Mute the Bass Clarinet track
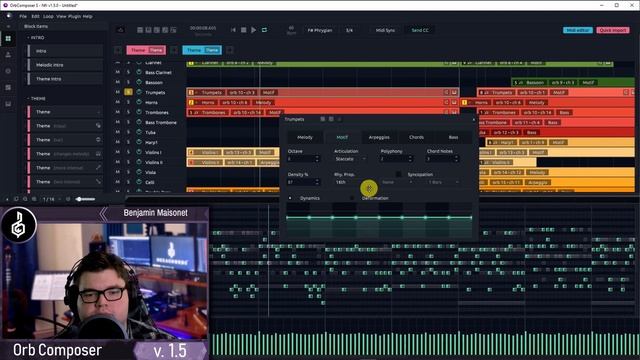640x360 pixels. [118, 72]
